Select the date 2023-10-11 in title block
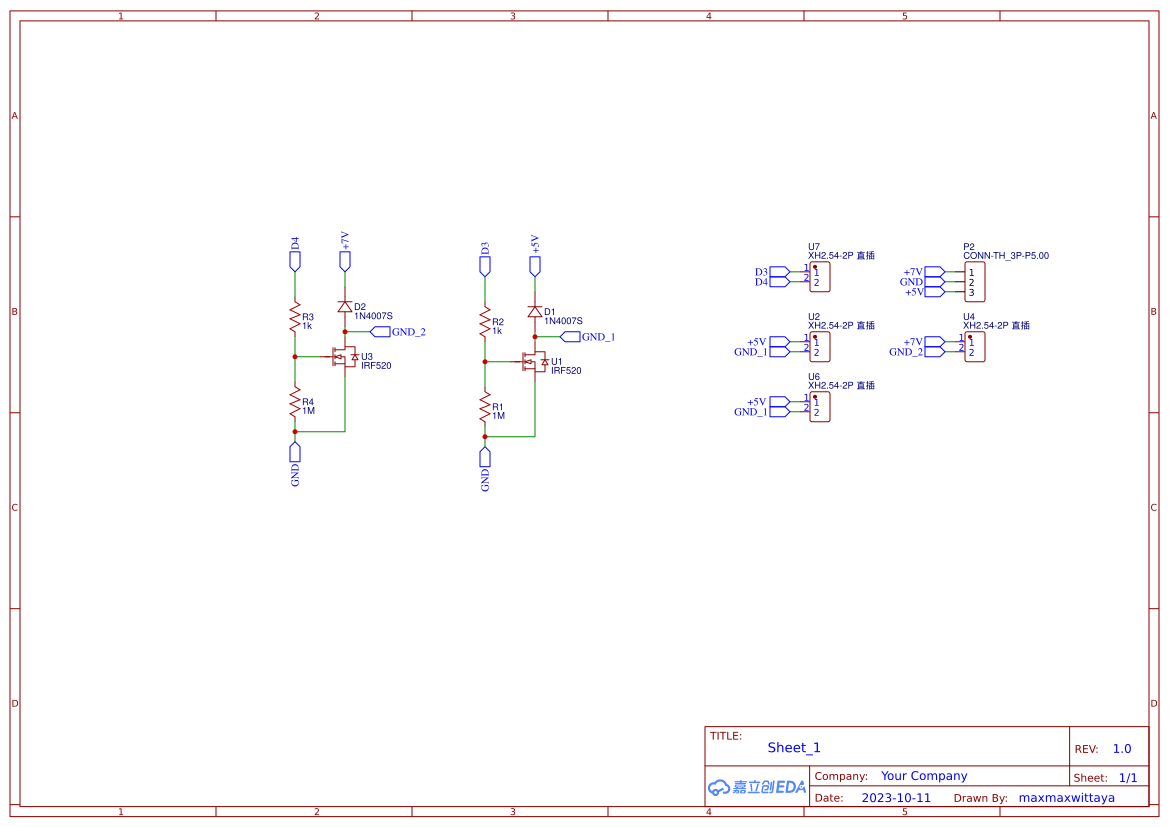The image size is (1169, 827). pos(895,797)
